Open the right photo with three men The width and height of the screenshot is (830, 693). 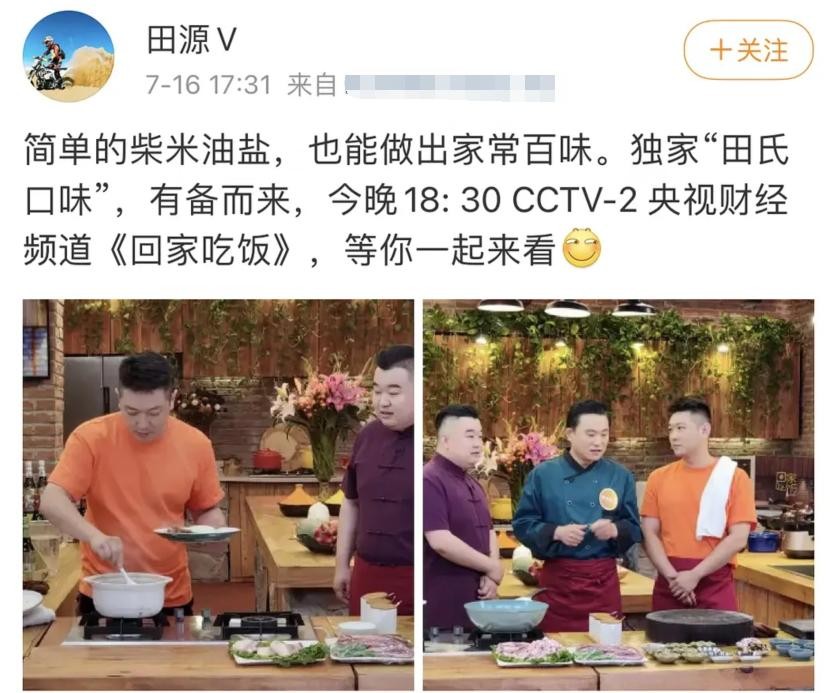(x=618, y=494)
